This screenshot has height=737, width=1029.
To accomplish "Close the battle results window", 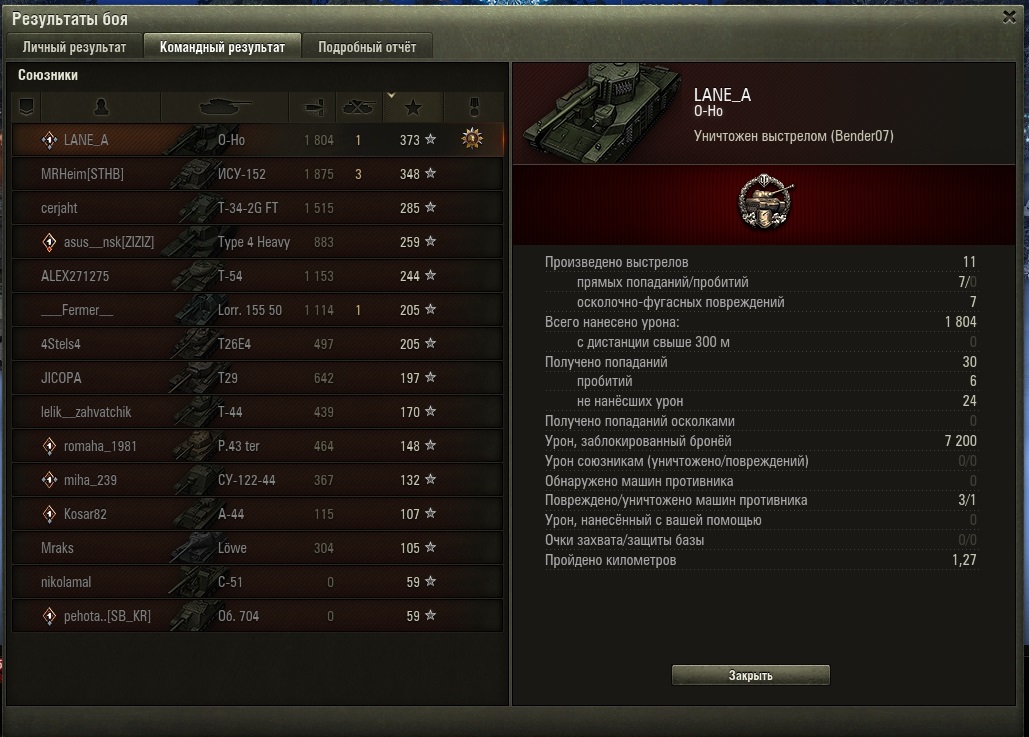I will point(1010,17).
